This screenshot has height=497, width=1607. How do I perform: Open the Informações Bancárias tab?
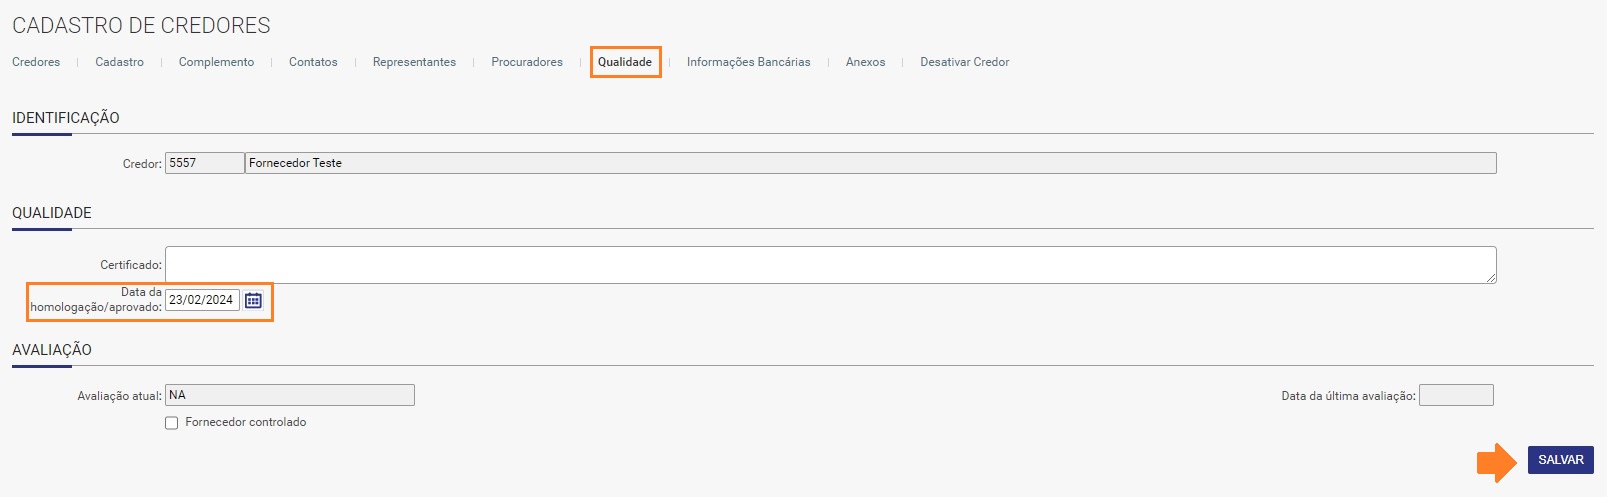point(748,62)
